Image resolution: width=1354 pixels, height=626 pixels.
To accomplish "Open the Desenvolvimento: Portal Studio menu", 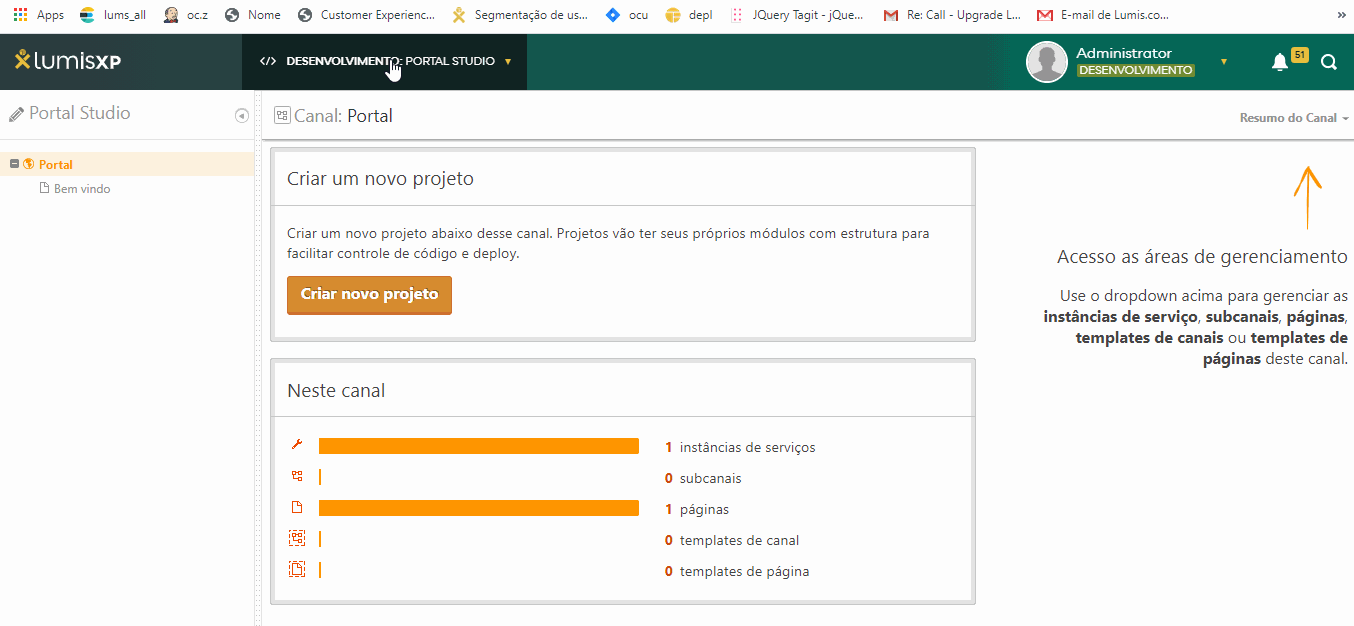I will (385, 61).
